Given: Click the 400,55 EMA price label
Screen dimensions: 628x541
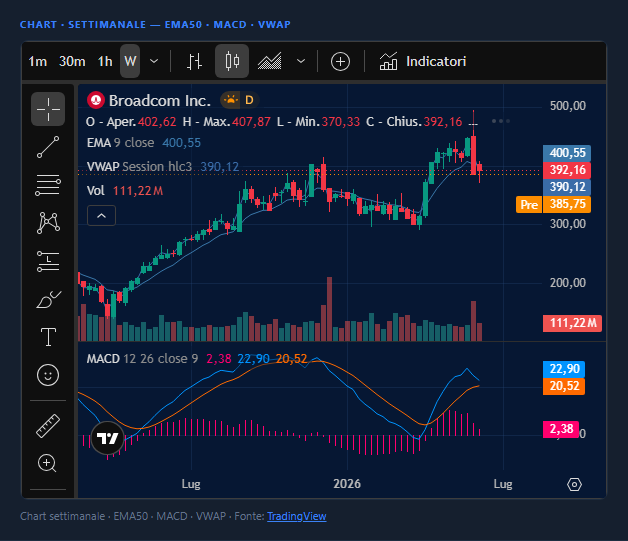Looking at the screenshot, I should [x=567, y=153].
